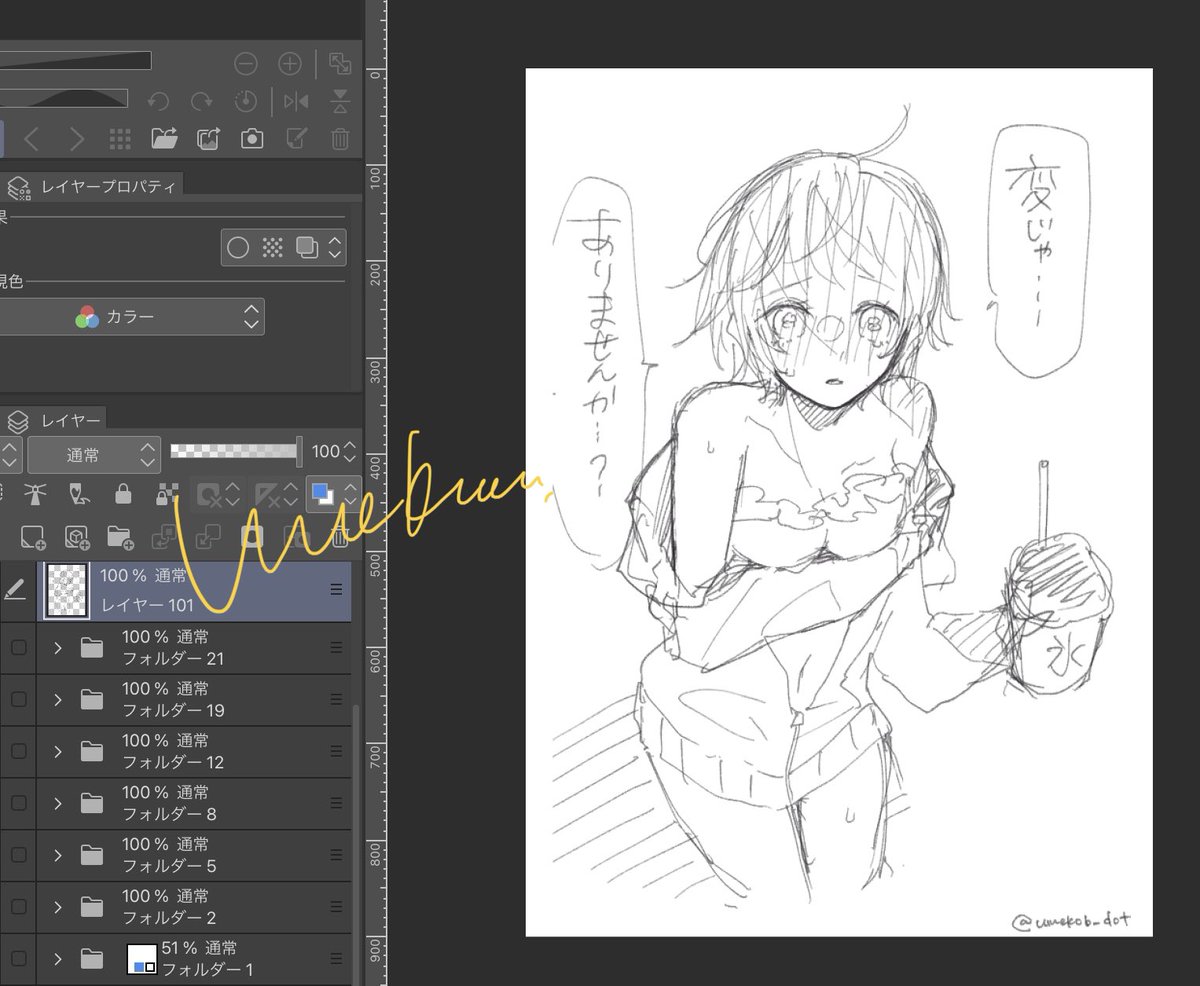Transfer to lower layer icon
This screenshot has height=986, width=1200.
[x=163, y=538]
